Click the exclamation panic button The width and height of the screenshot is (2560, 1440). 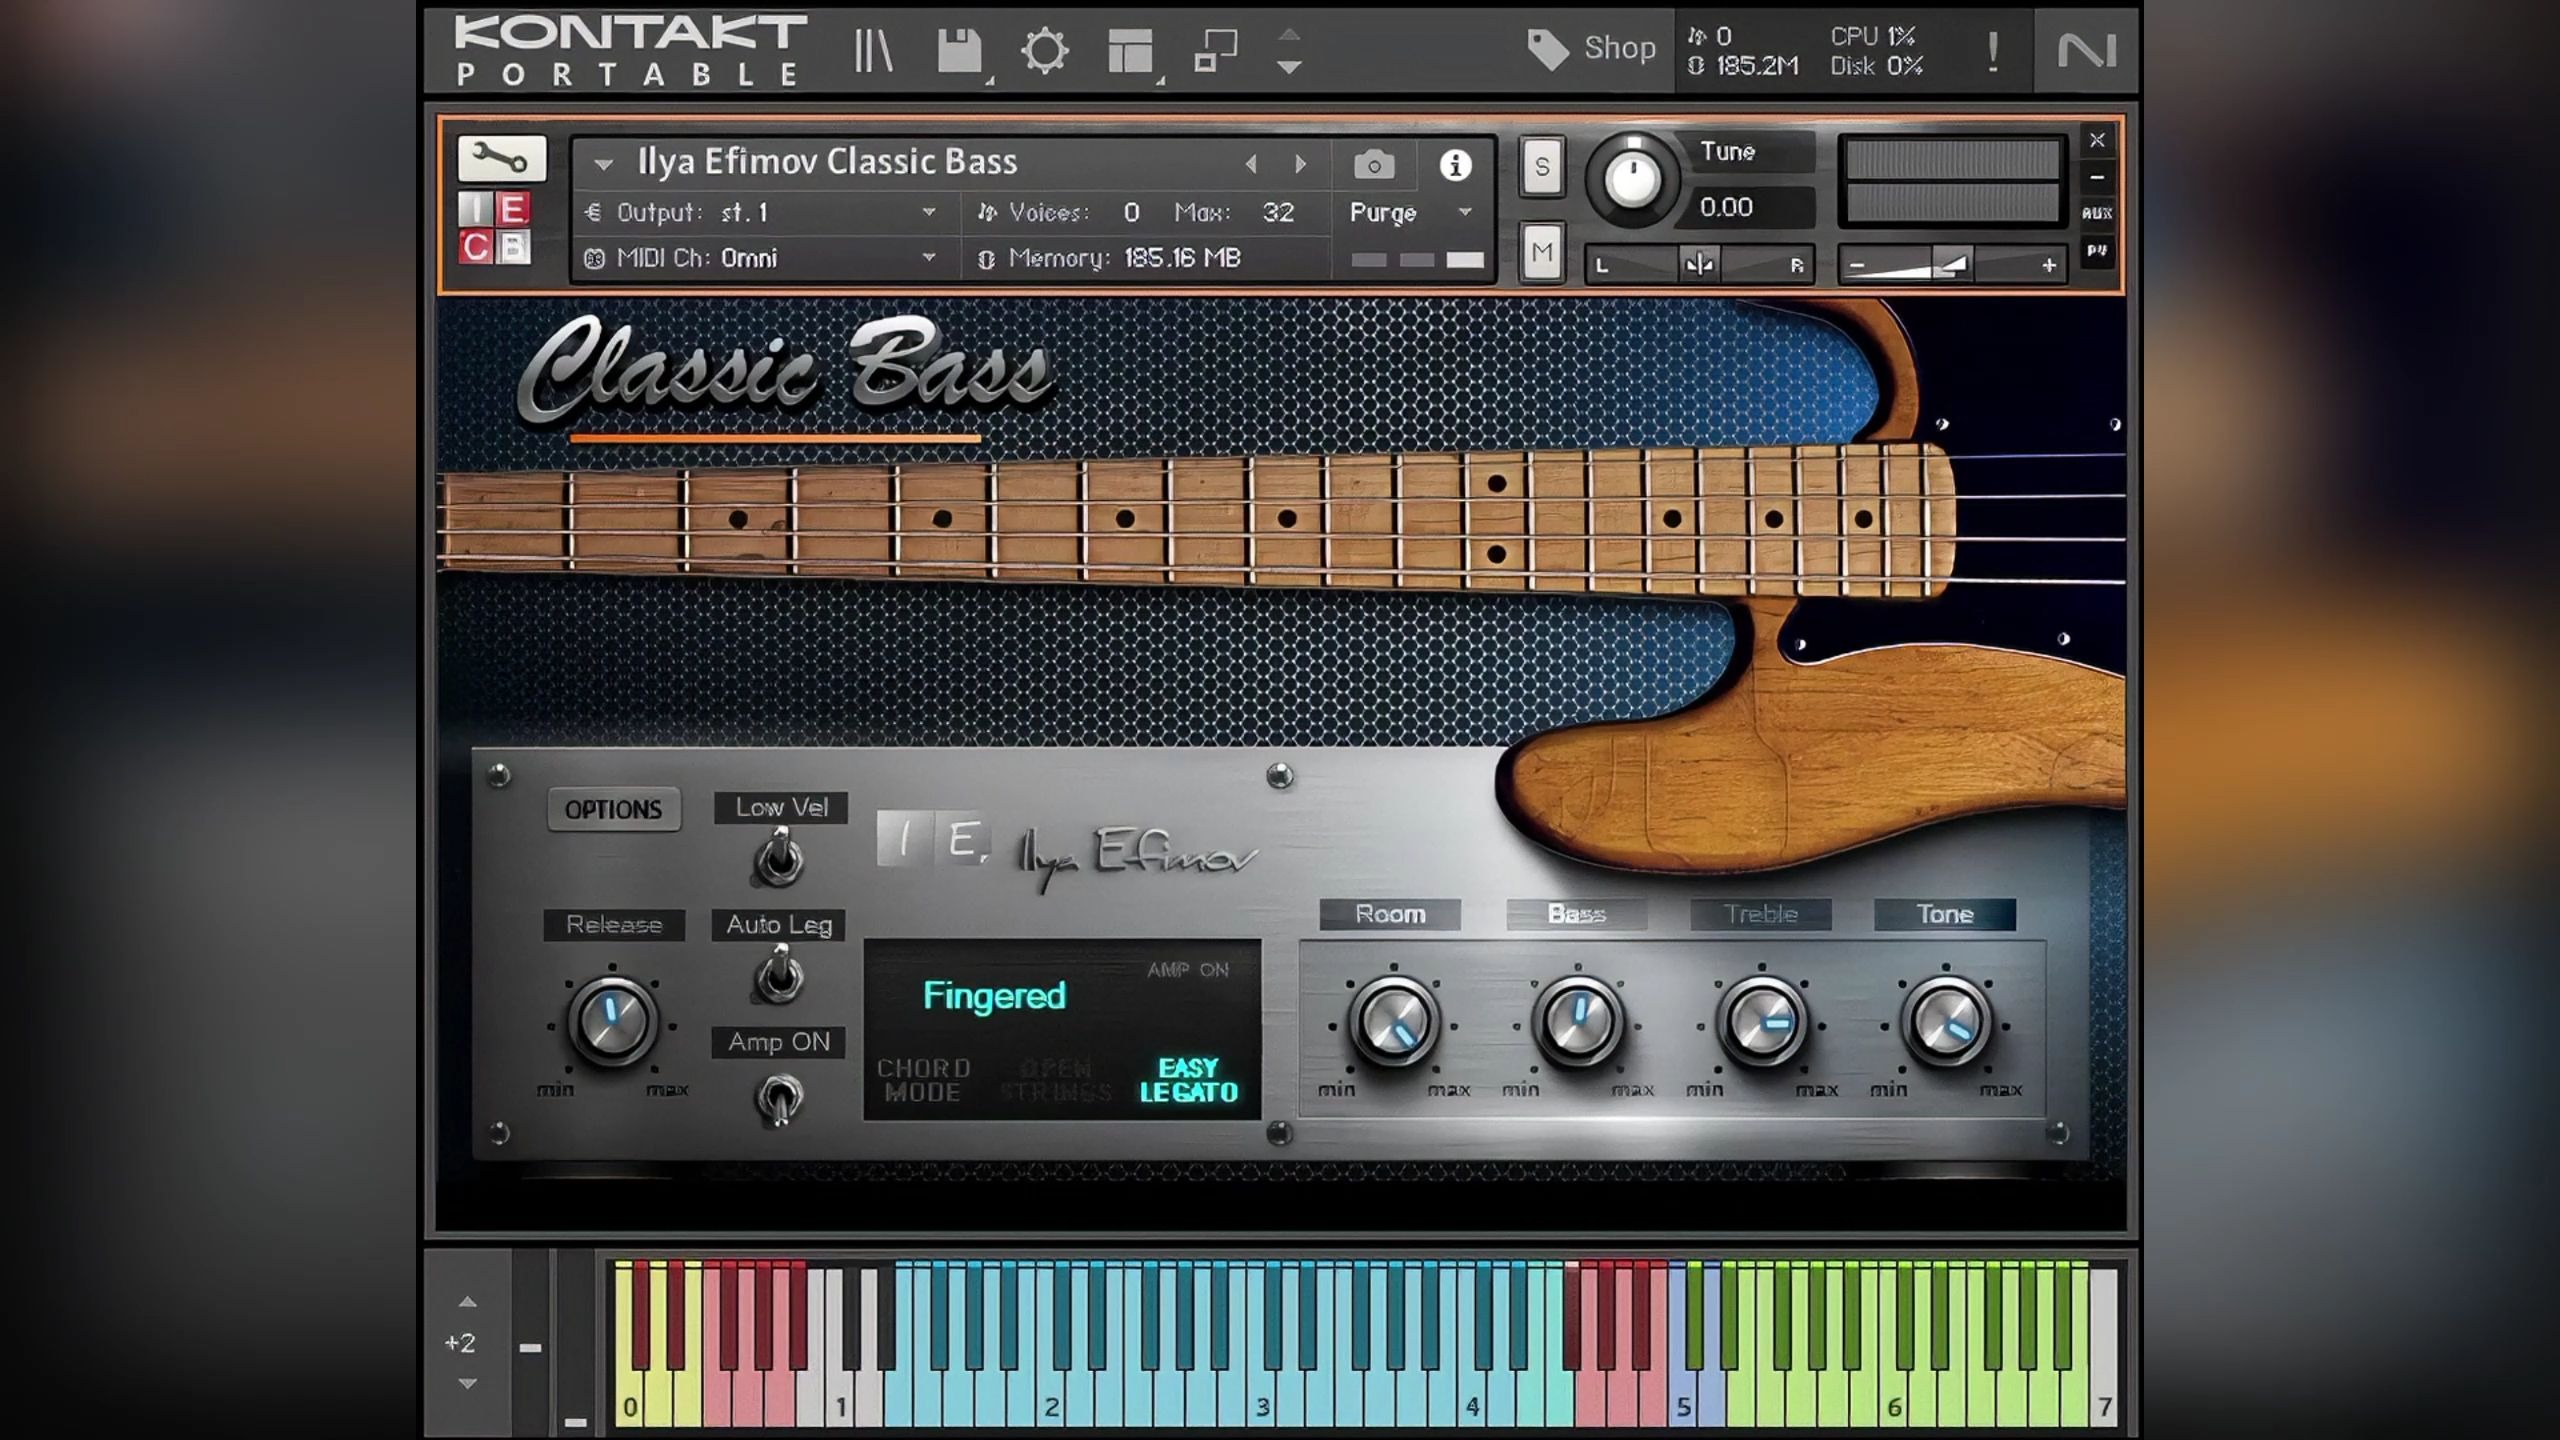click(x=1993, y=51)
